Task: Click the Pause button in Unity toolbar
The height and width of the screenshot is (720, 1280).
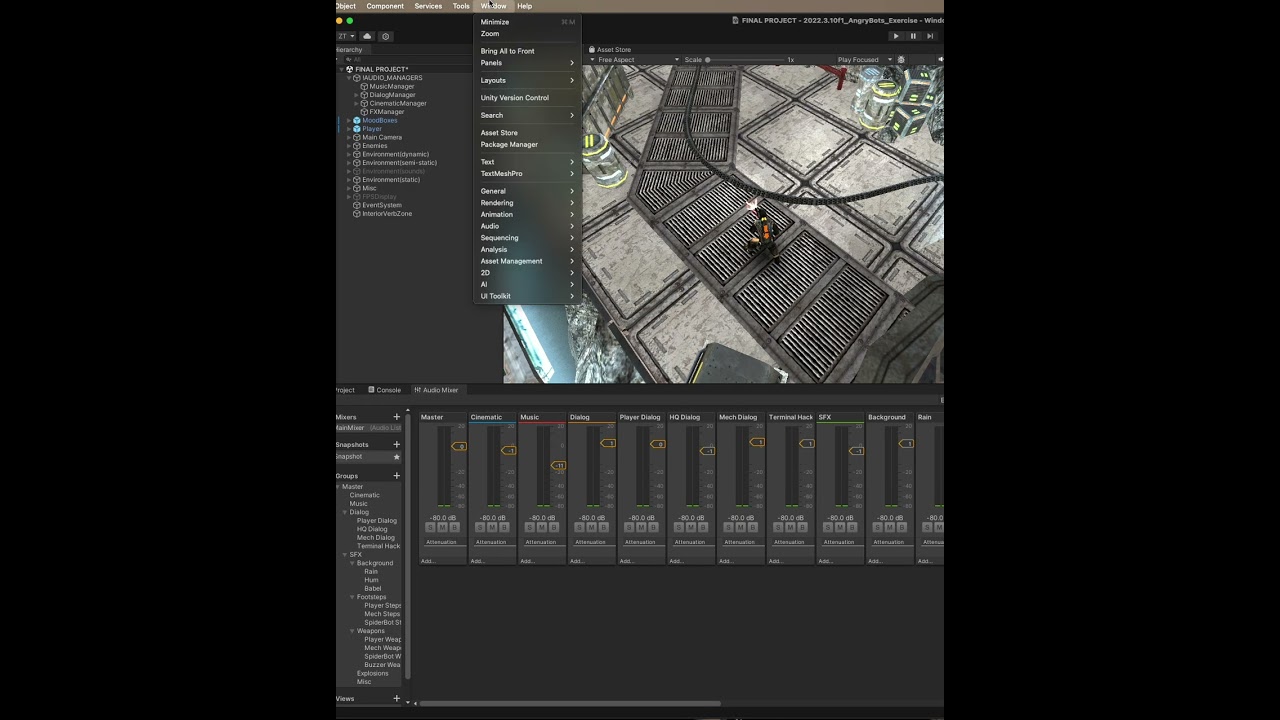Action: point(913,36)
